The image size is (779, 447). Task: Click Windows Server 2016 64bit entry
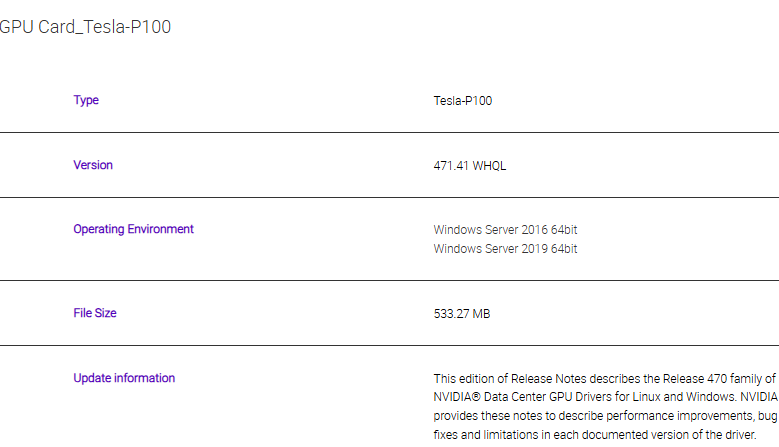click(505, 230)
